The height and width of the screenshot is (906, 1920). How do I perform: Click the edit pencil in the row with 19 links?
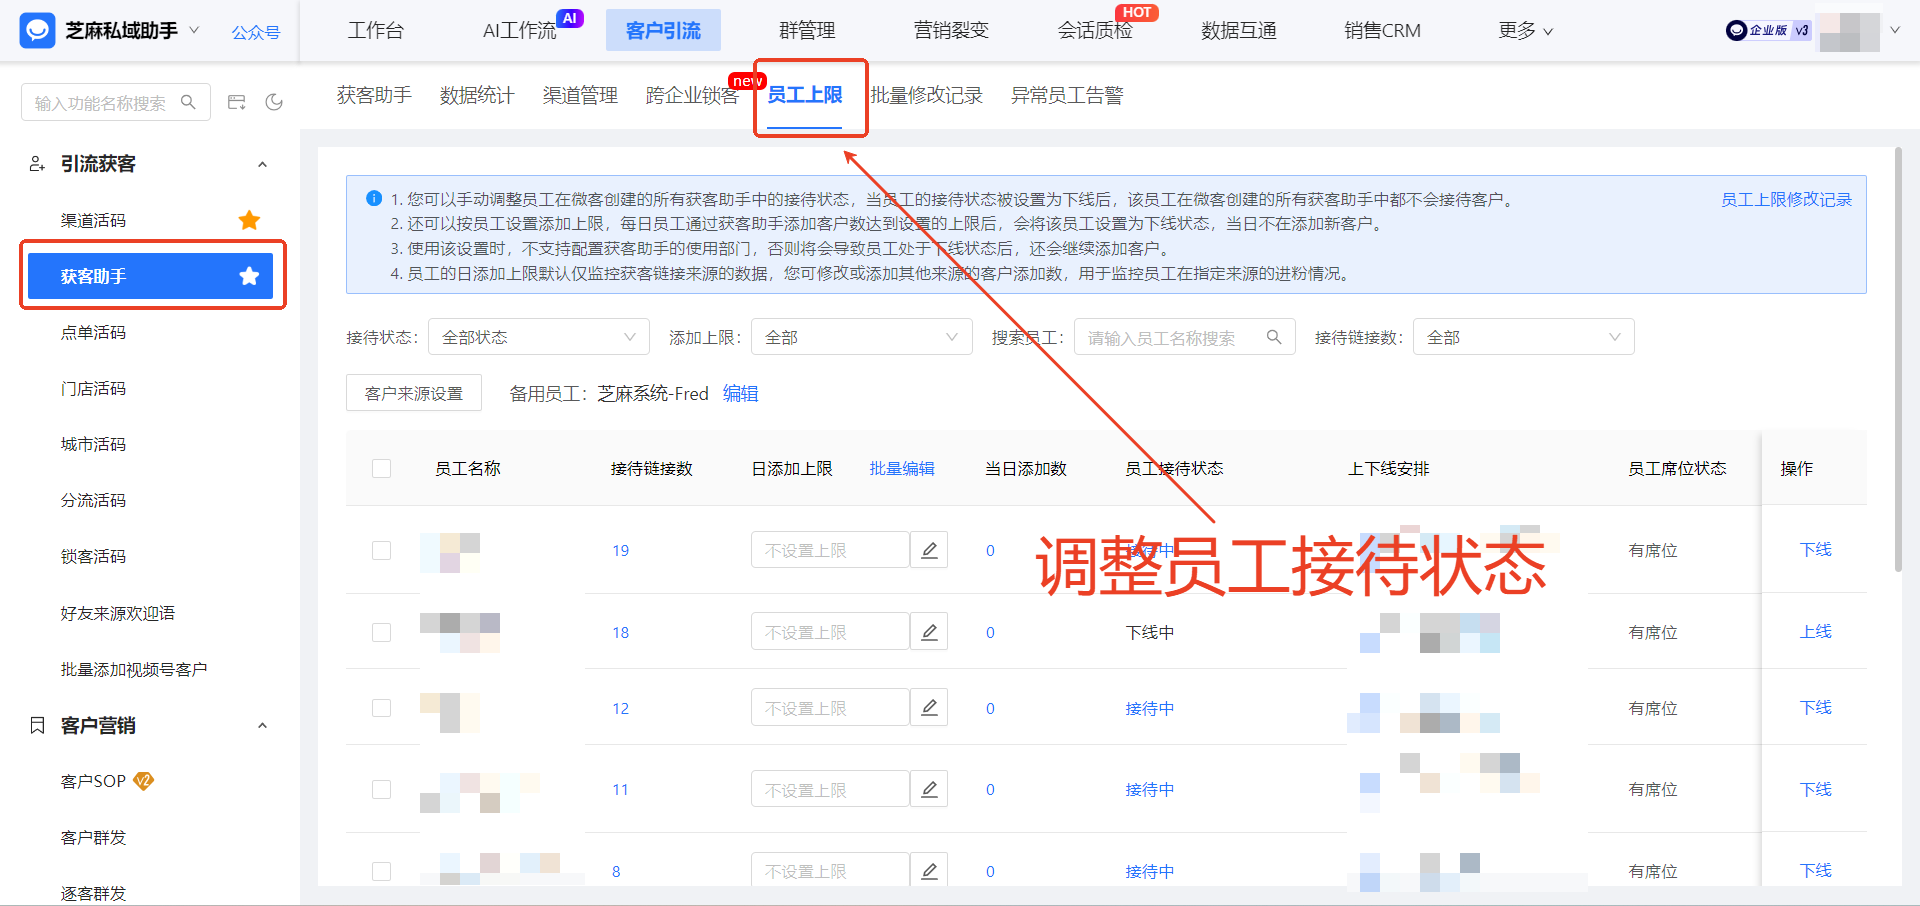click(929, 550)
